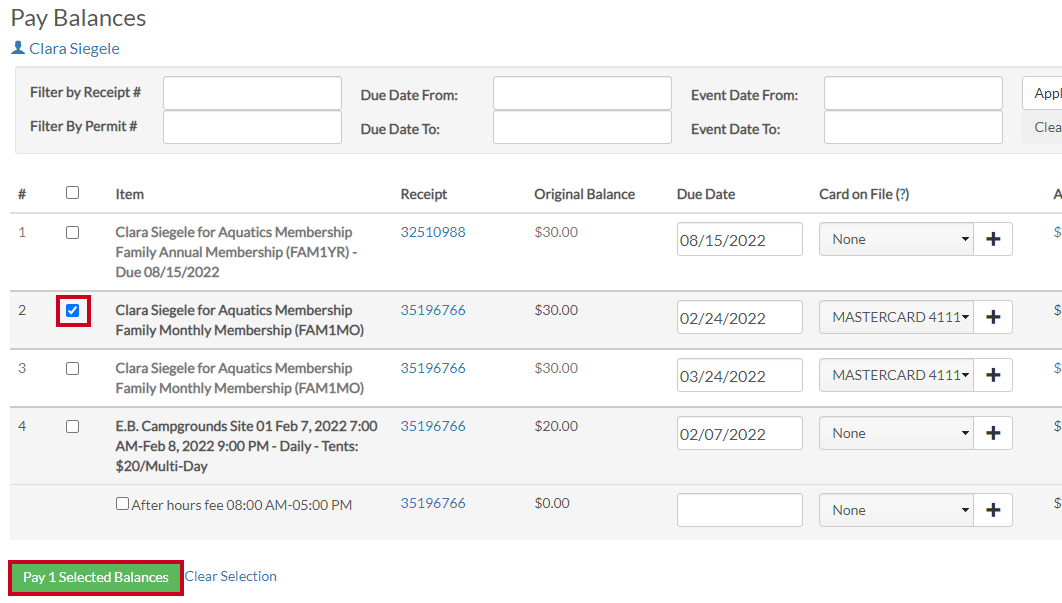Image resolution: width=1062 pixels, height=603 pixels.
Task: Click the Pay Balances heading
Action: point(79,18)
